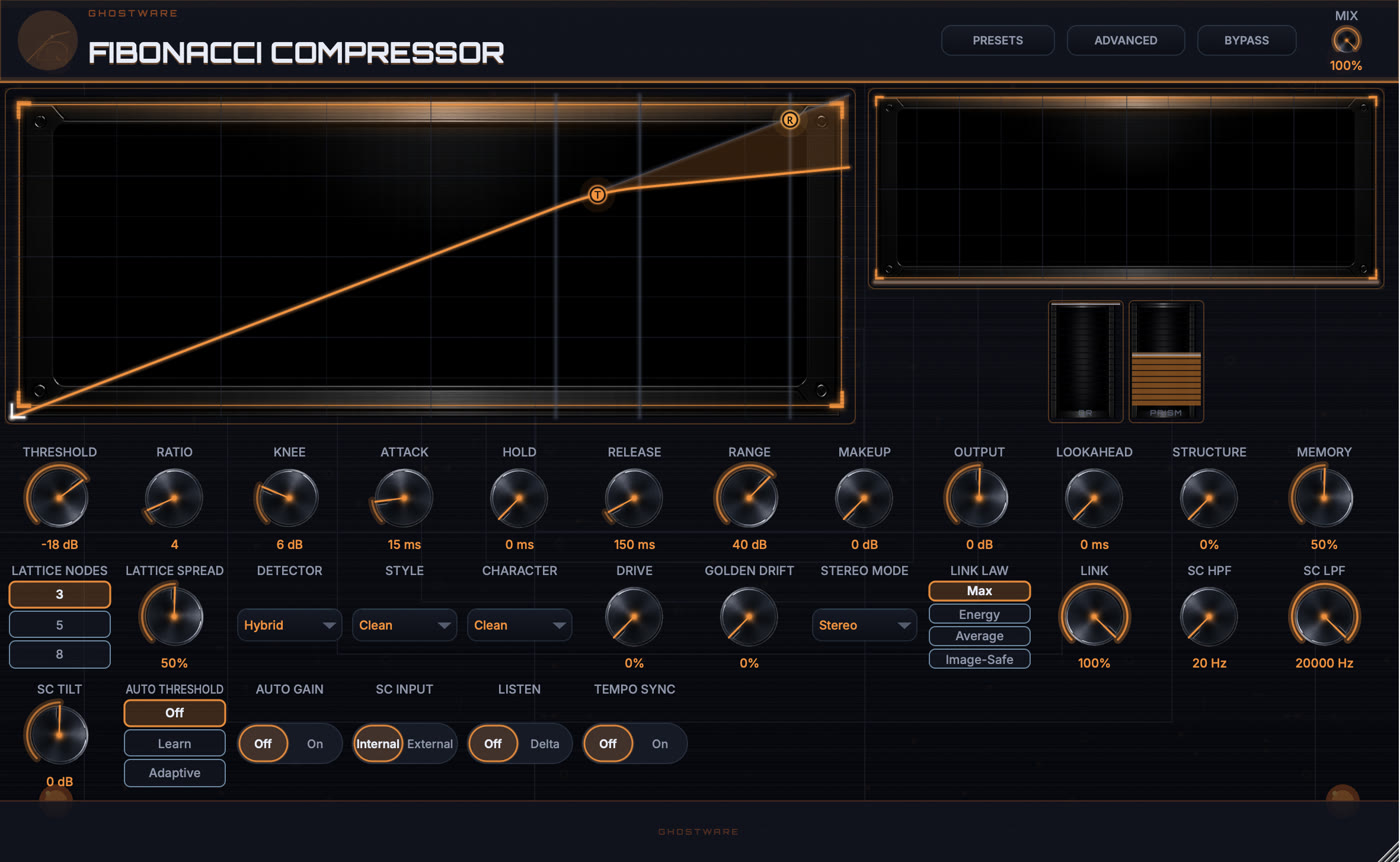Click the SC HPF knob

point(1209,616)
